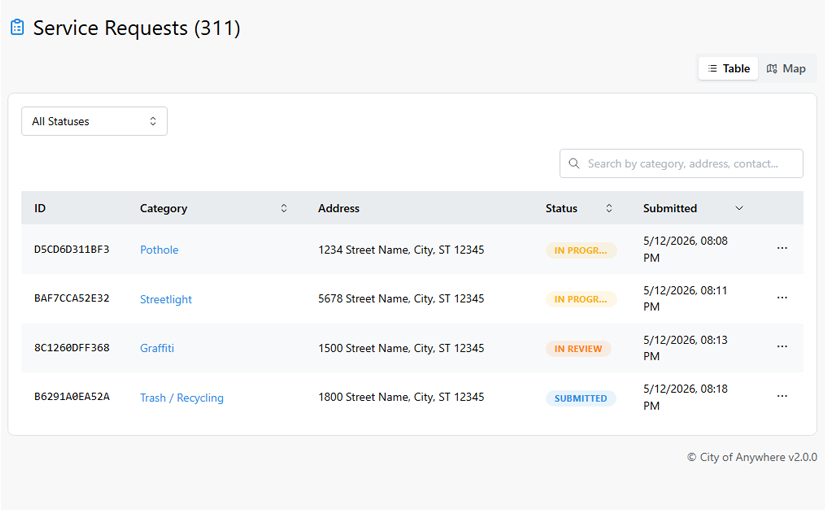Click the Address column header
Image resolution: width=825 pixels, height=510 pixels.
(x=339, y=208)
